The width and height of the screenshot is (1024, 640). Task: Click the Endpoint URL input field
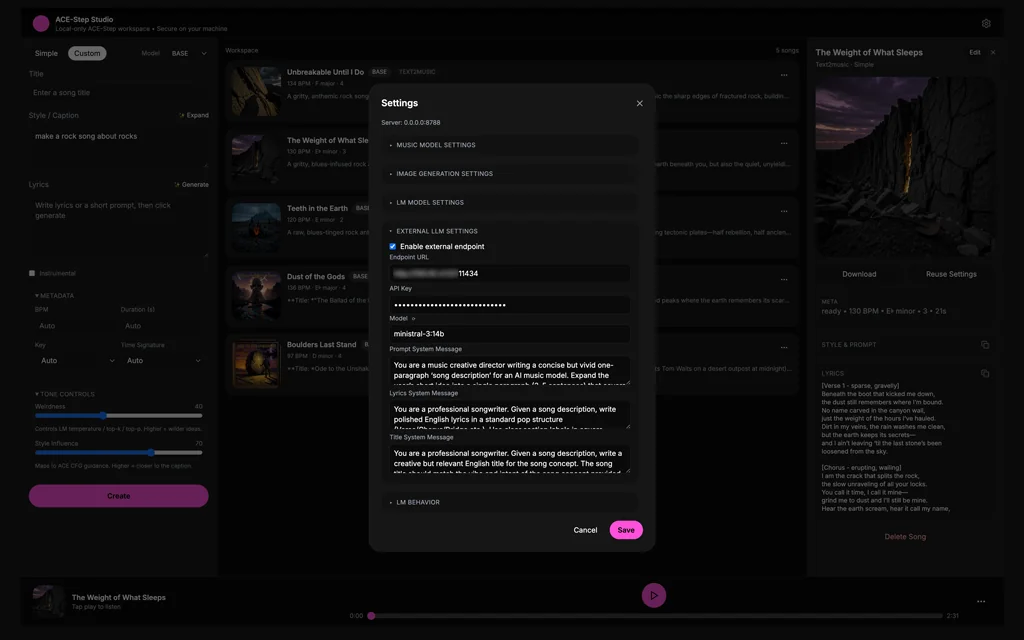click(510, 273)
